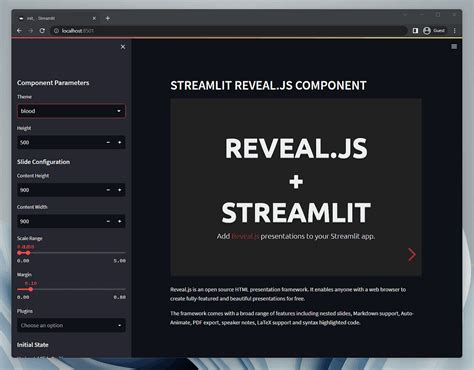Click the Content Width input field

click(x=60, y=221)
